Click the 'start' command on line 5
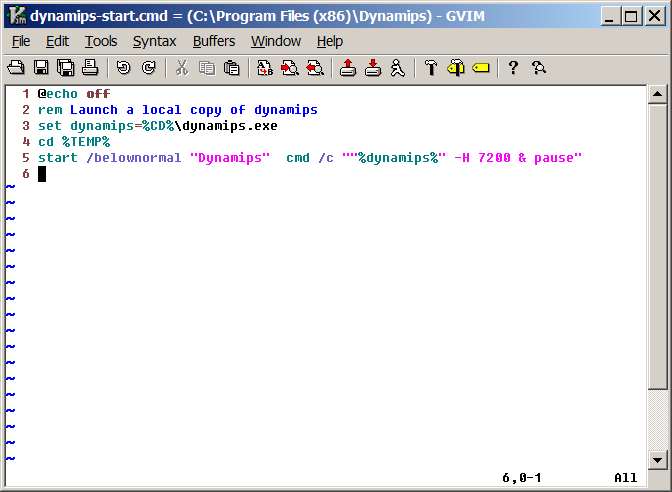Image resolution: width=672 pixels, height=492 pixels. click(58, 158)
